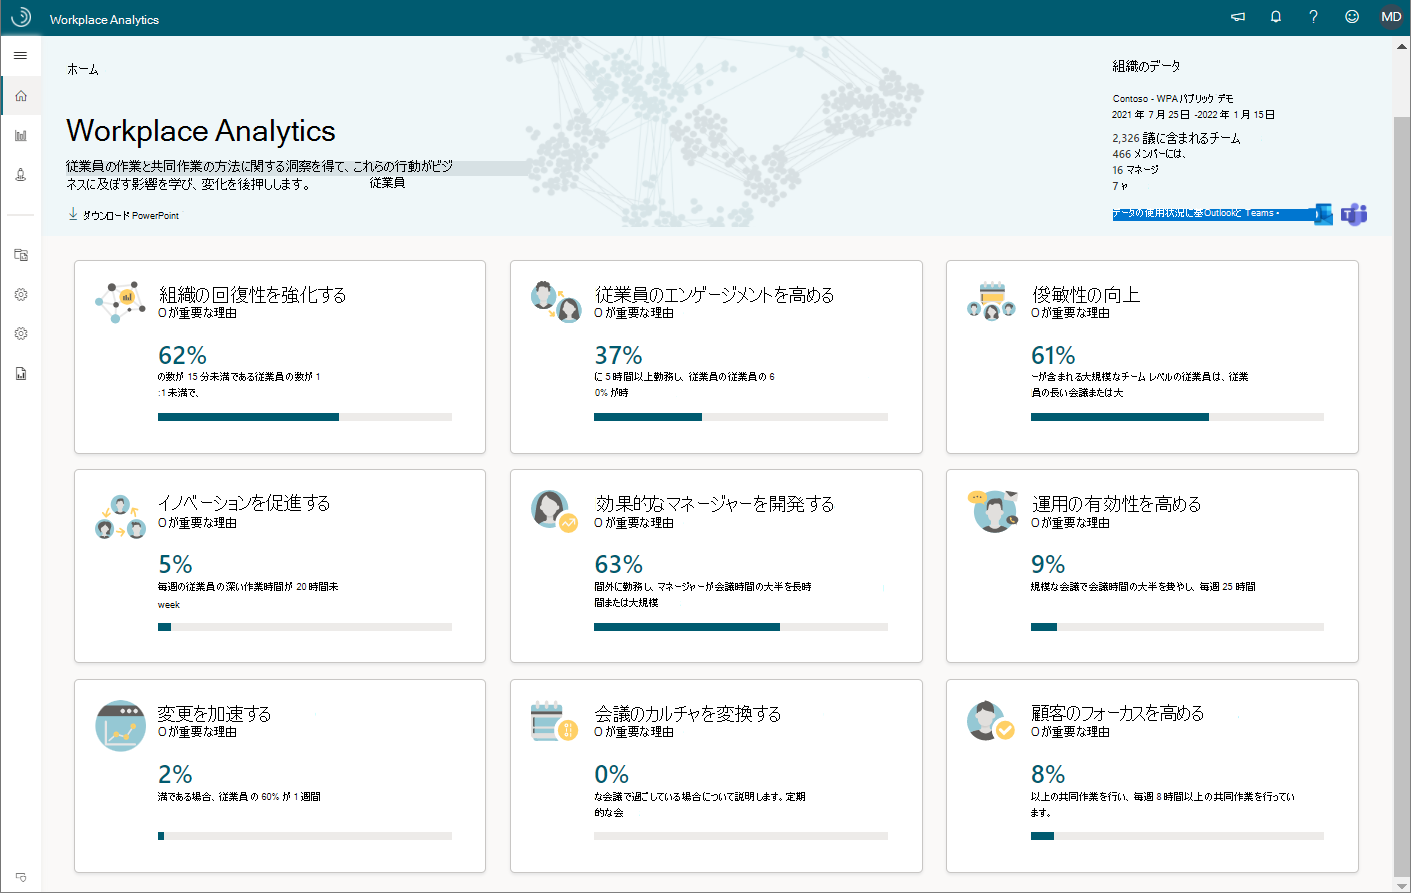The height and width of the screenshot is (893, 1411).
Task: Click the 37% progress bar
Action: coord(741,417)
